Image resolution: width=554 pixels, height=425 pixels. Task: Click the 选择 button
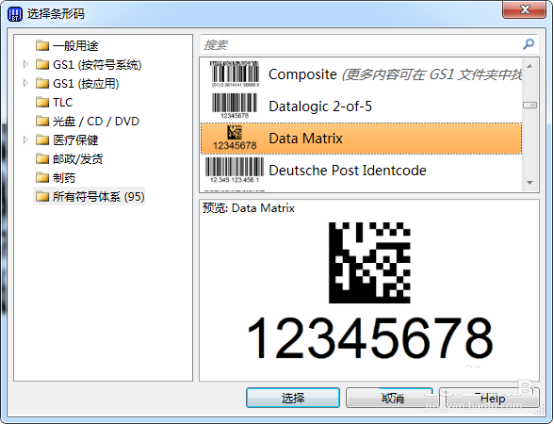click(293, 398)
